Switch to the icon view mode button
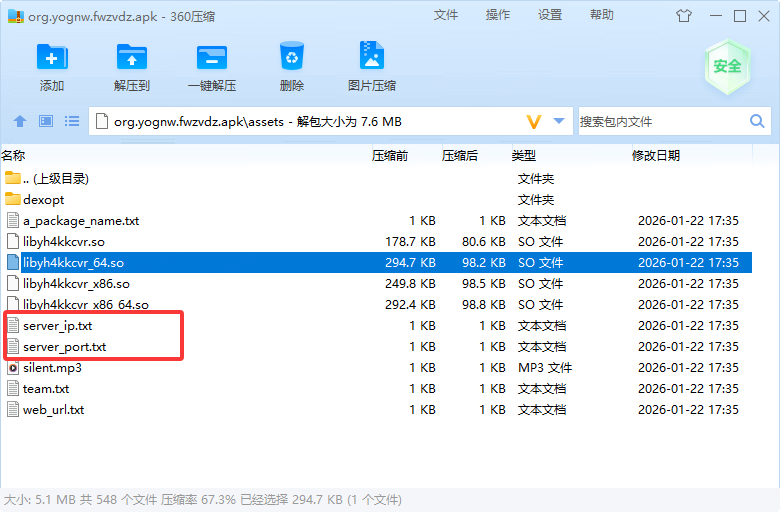 coord(46,121)
